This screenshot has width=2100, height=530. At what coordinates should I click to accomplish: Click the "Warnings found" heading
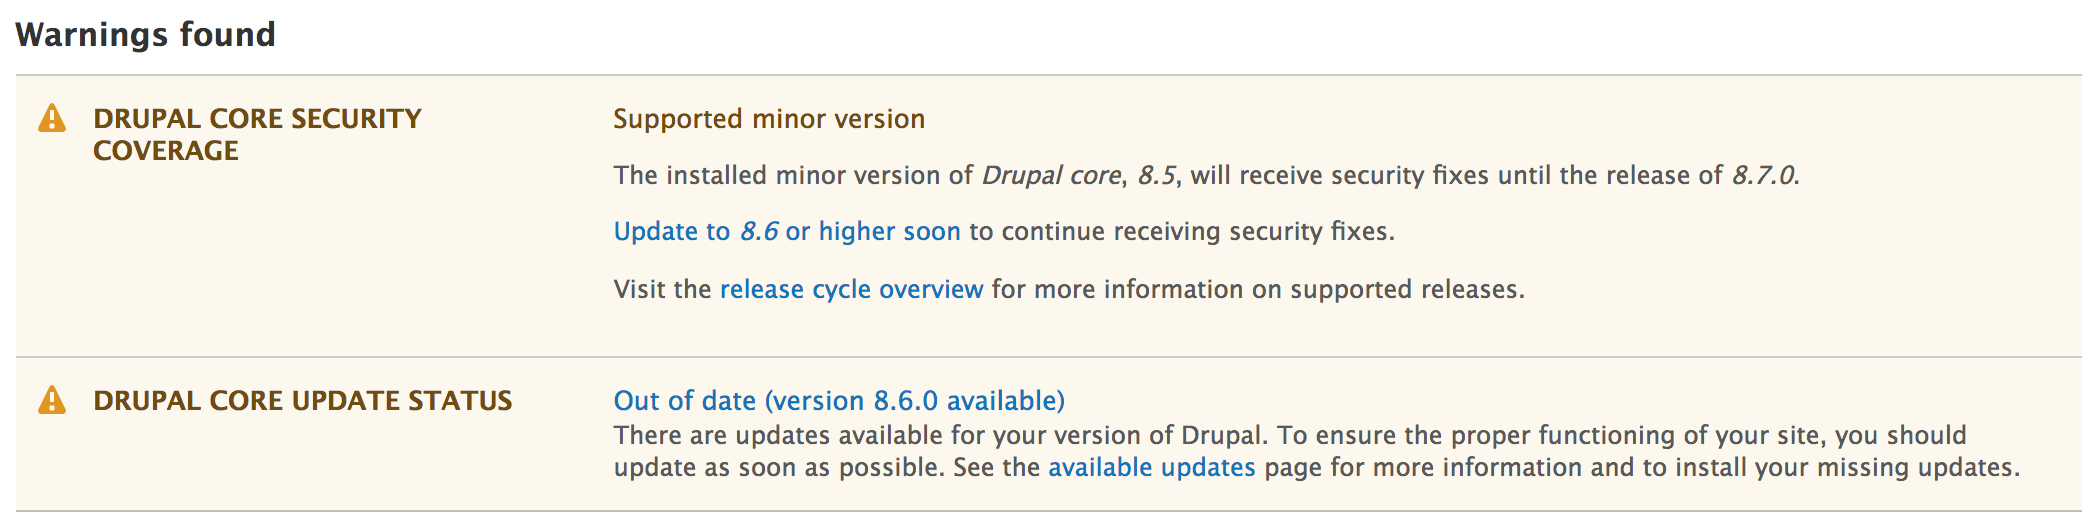pos(146,35)
